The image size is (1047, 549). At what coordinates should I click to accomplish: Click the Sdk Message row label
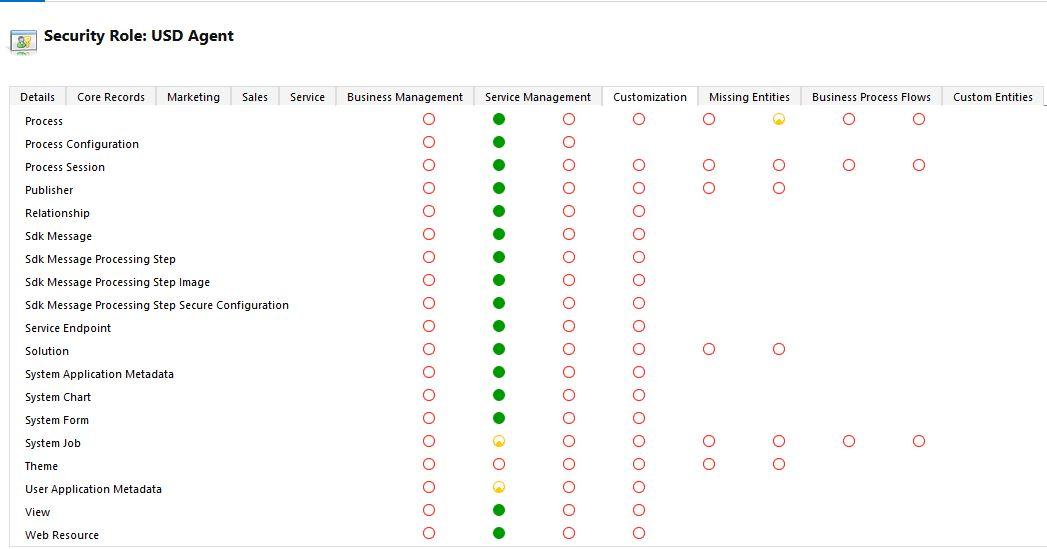[x=58, y=236]
